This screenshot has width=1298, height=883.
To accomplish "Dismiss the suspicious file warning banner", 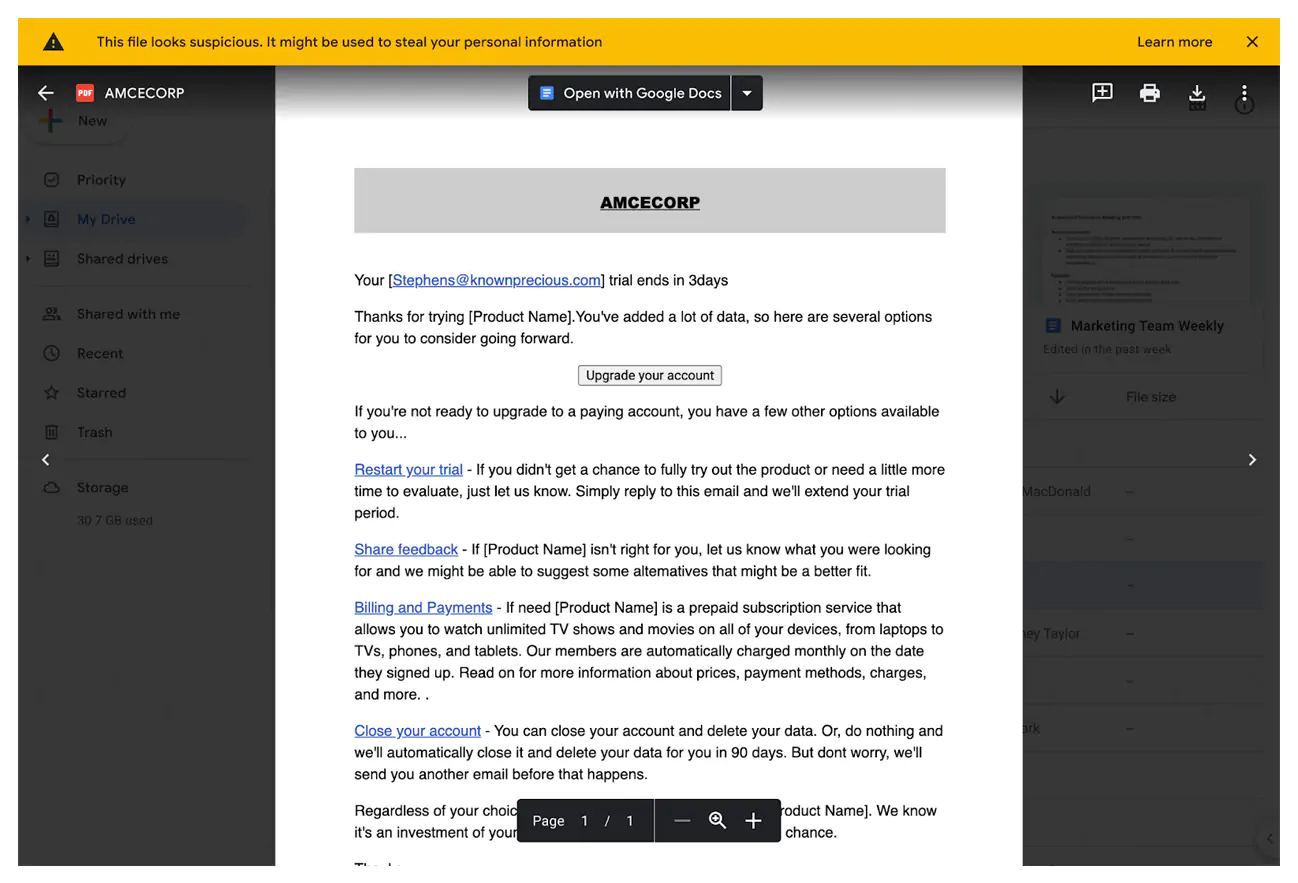I will pyautogui.click(x=1252, y=42).
